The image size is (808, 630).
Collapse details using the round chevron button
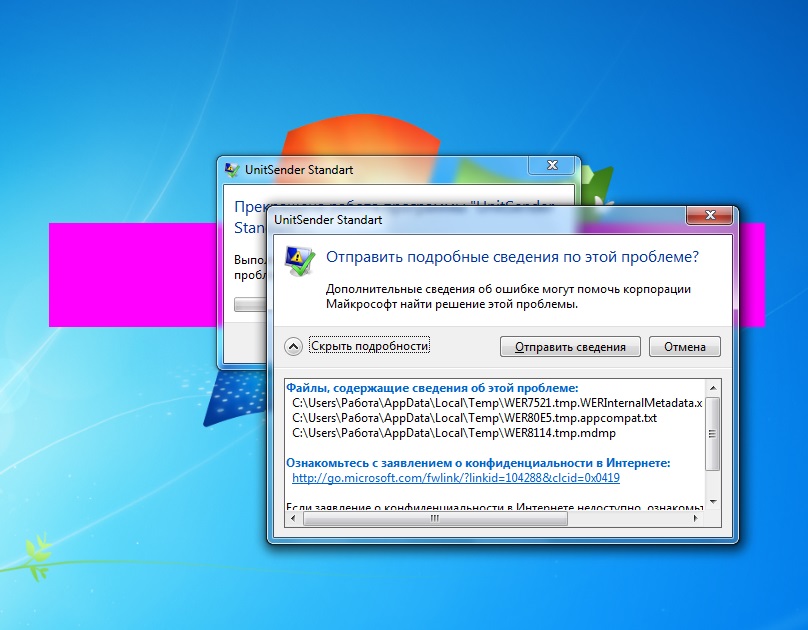tap(293, 346)
